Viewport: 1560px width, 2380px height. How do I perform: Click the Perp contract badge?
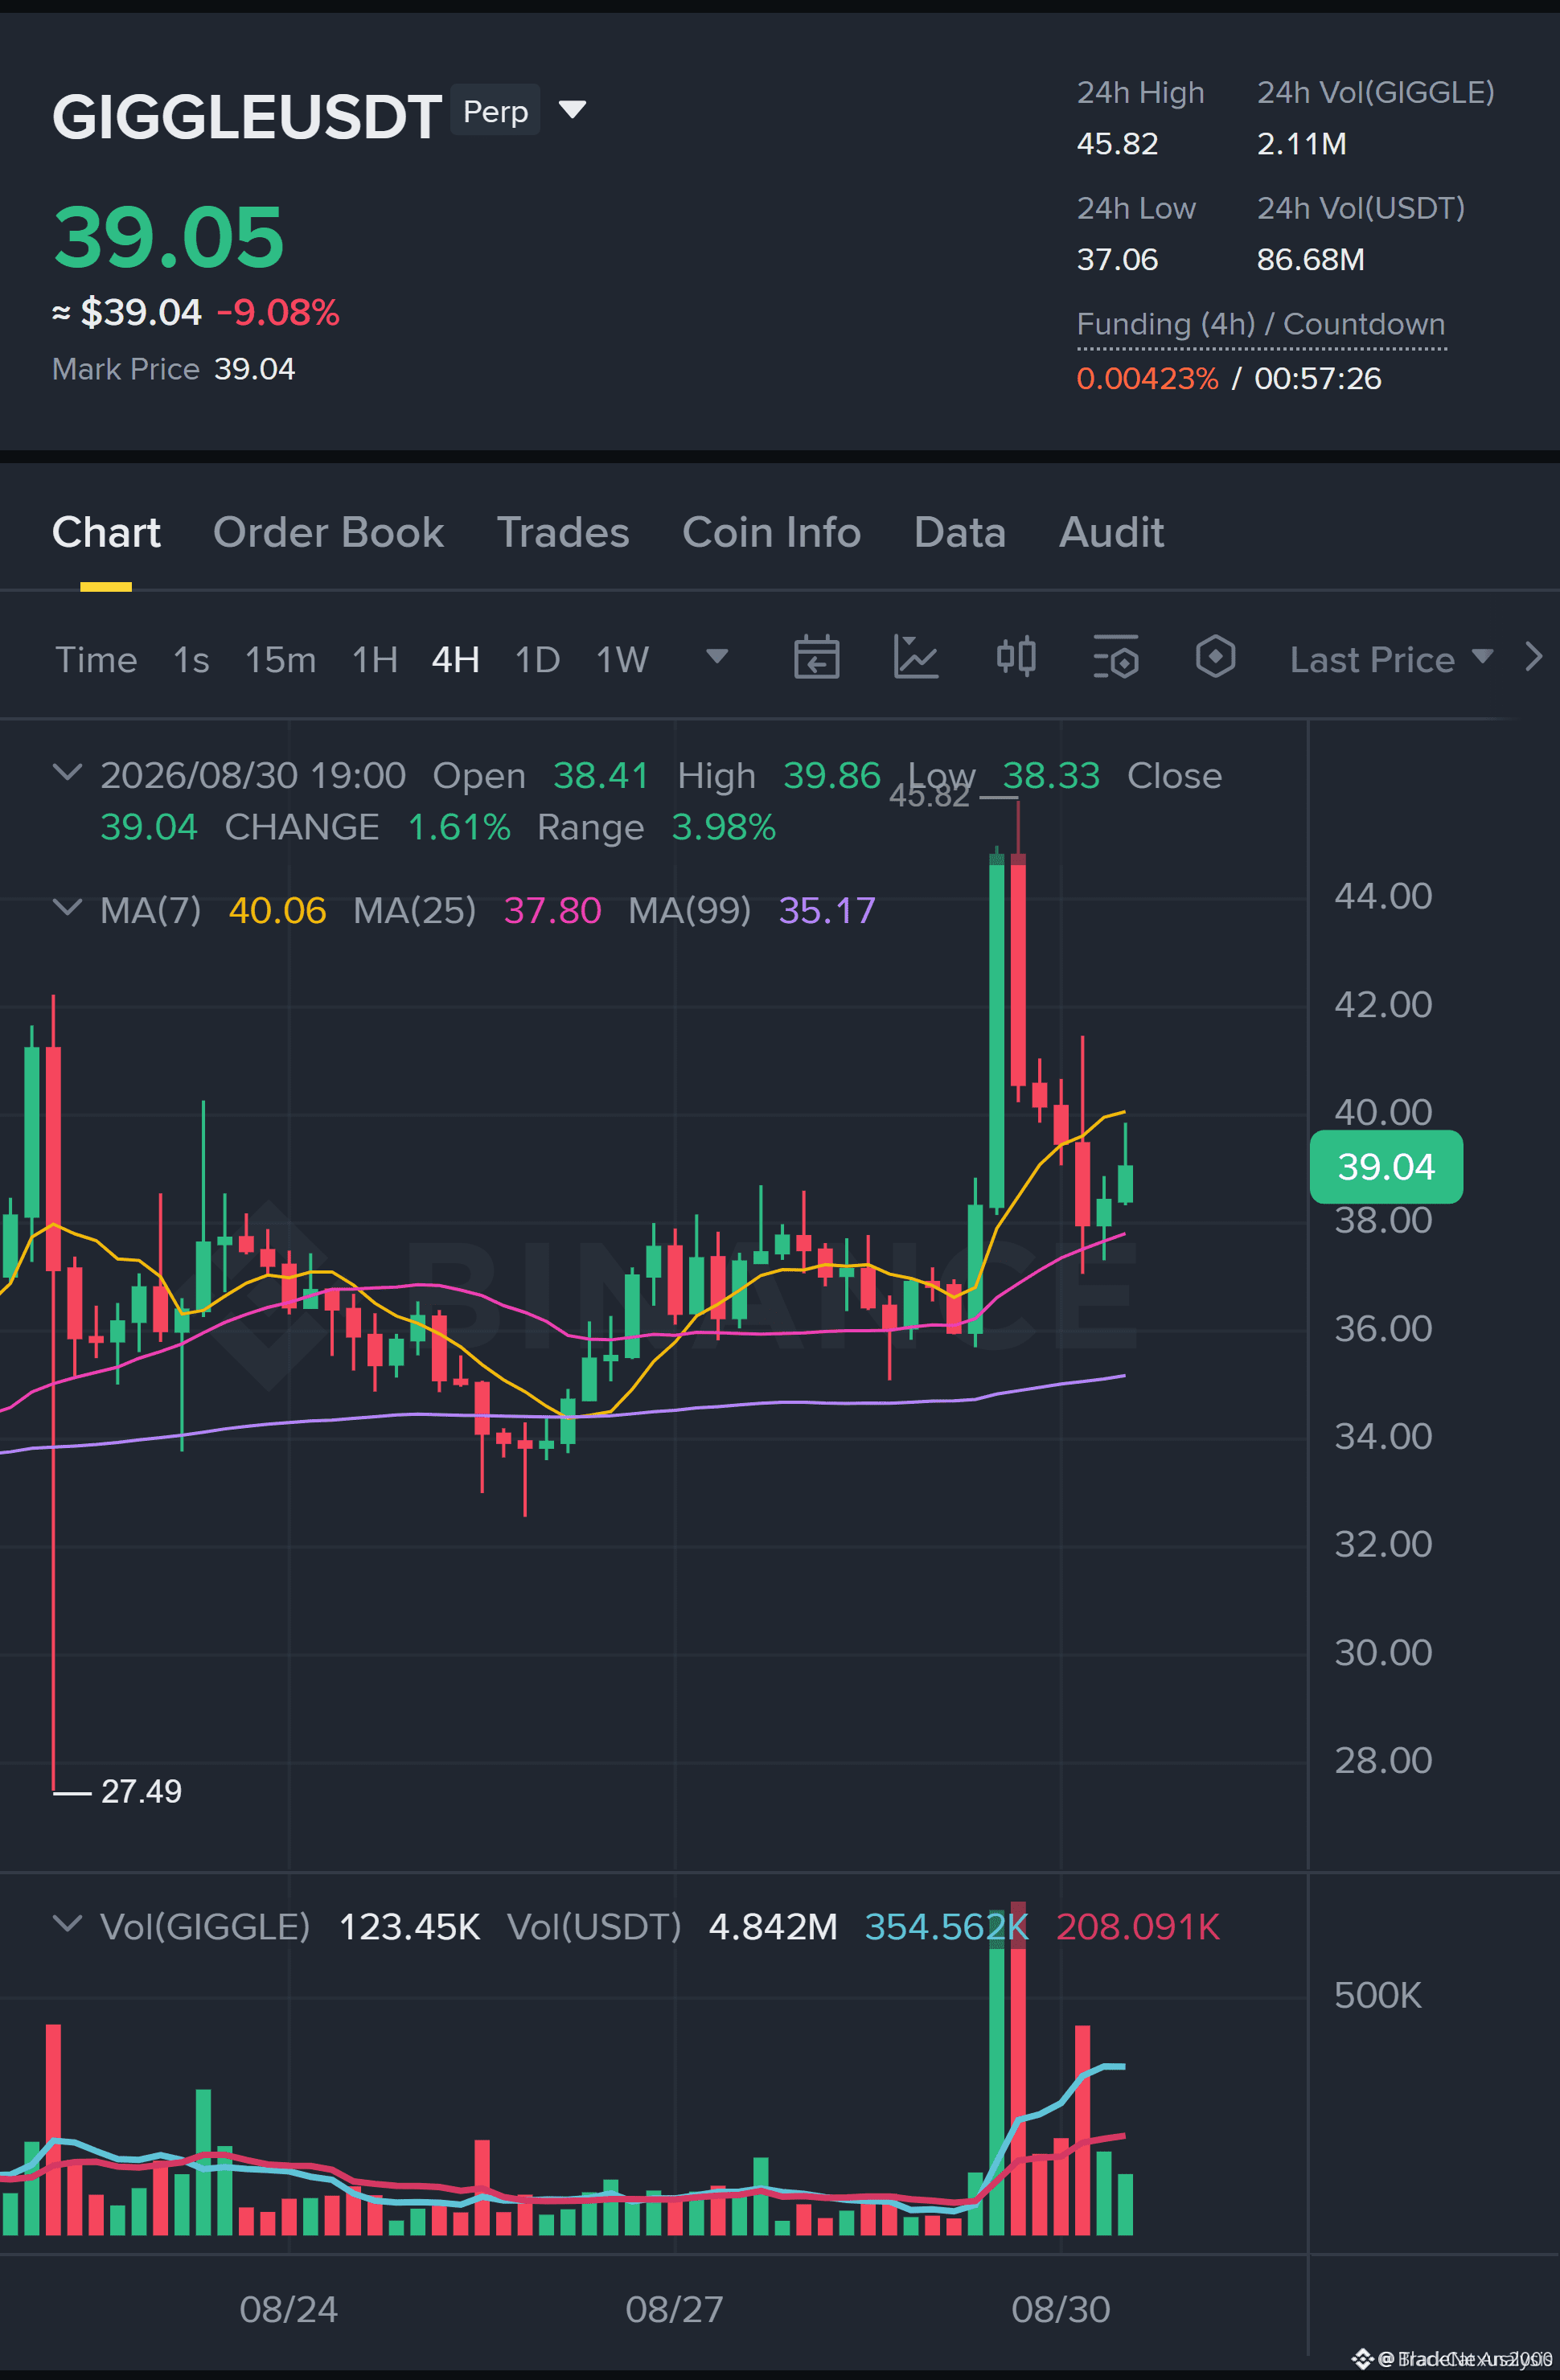tap(495, 111)
